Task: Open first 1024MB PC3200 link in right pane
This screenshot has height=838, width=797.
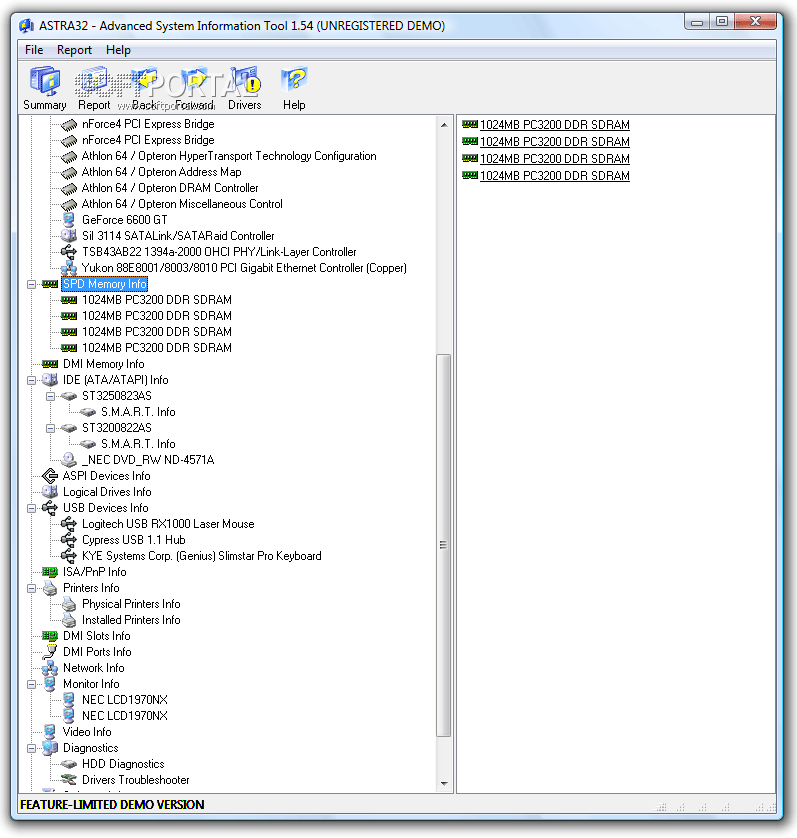Action: tap(555, 125)
